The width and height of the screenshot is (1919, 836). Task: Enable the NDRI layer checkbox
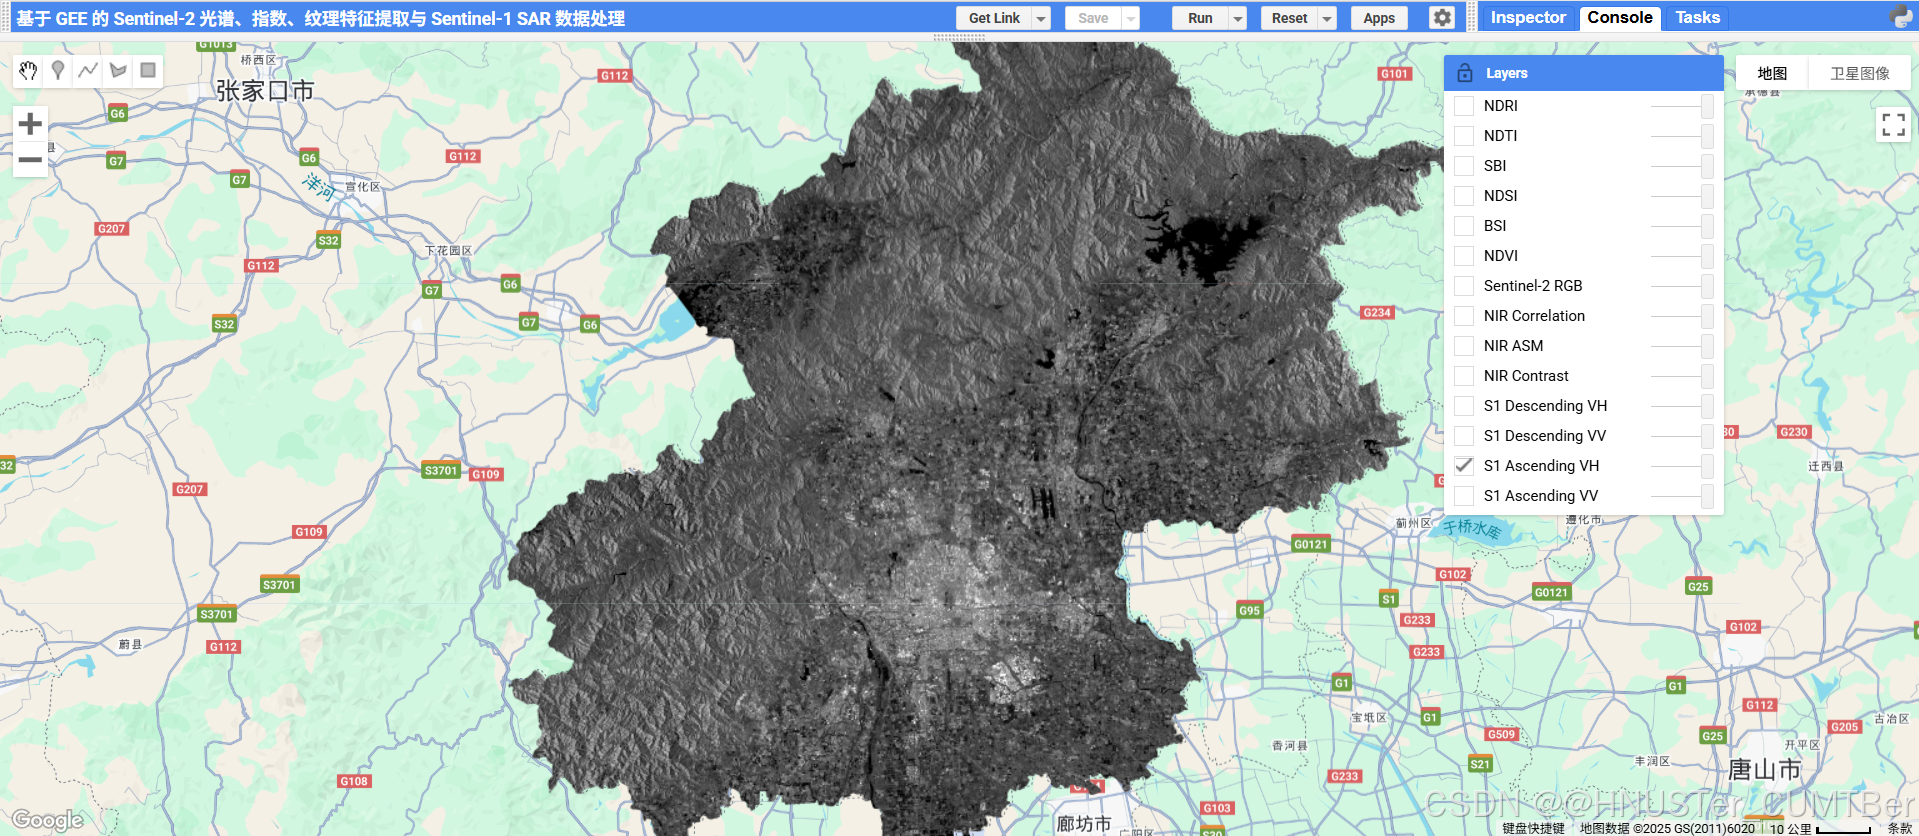(1464, 106)
